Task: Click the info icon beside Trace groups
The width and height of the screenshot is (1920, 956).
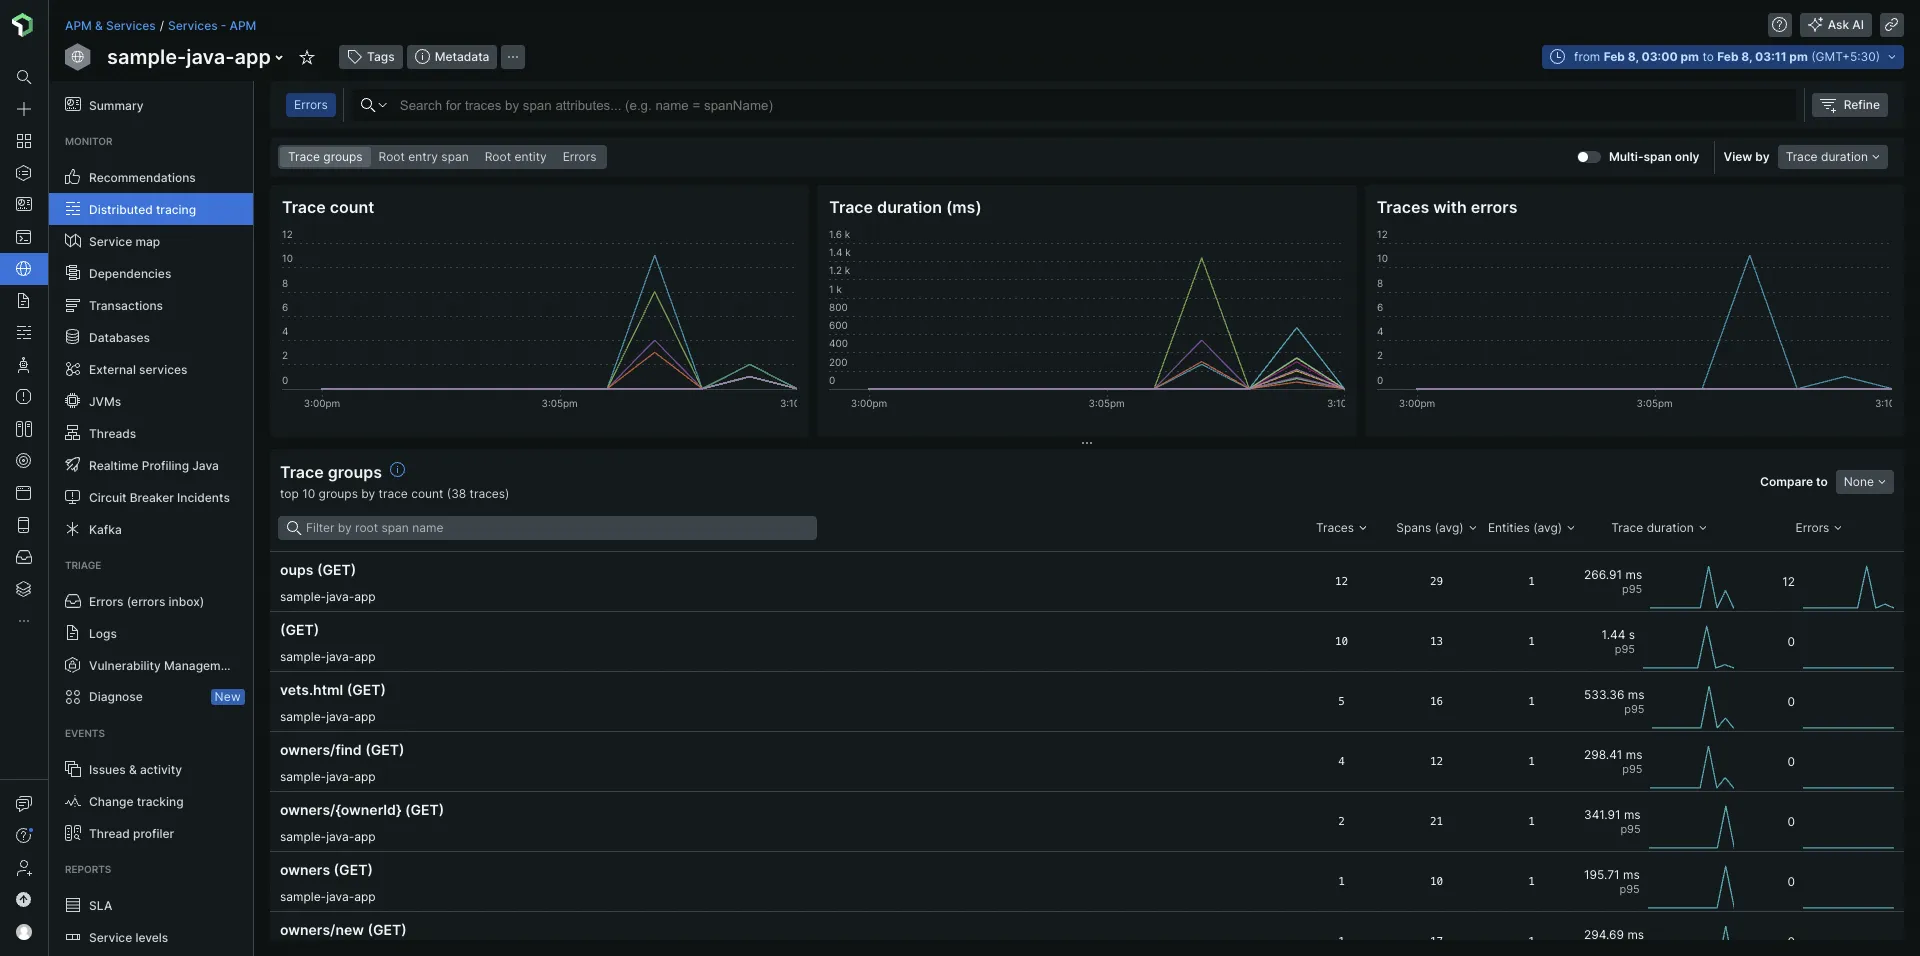Action: click(397, 470)
